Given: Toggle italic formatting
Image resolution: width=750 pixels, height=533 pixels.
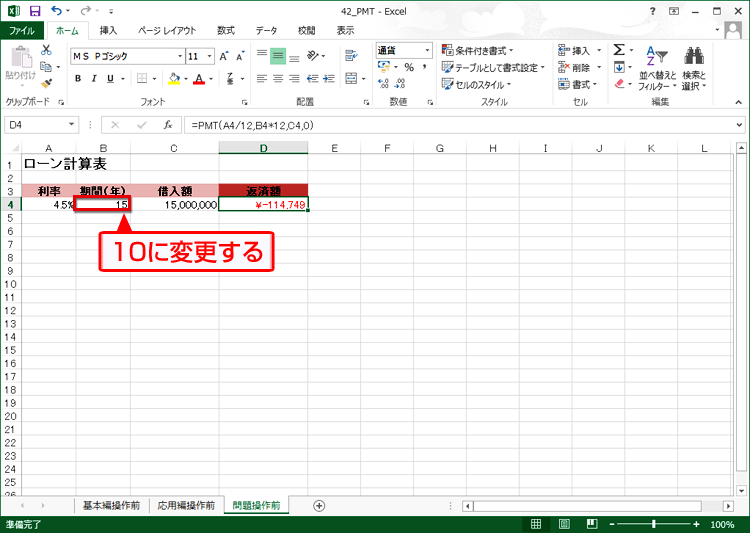Looking at the screenshot, I should [x=94, y=78].
